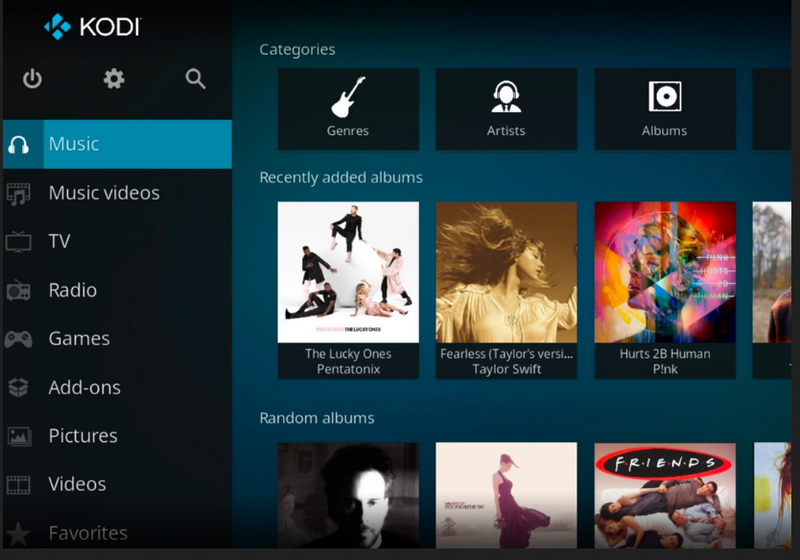Viewport: 800px width, 560px height.
Task: Open Settings via the gear icon
Action: click(114, 79)
